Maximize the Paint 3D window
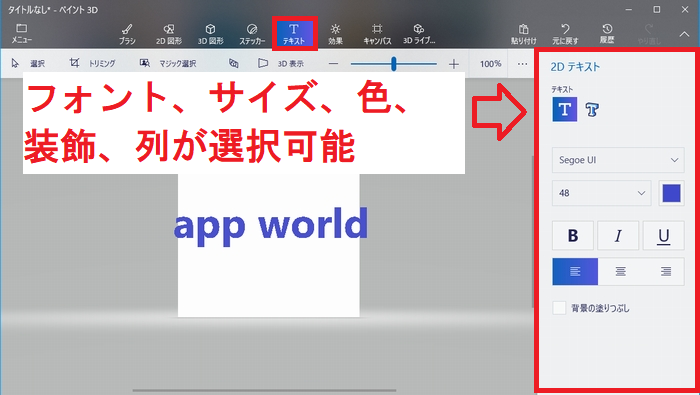Viewport: 700px width, 395px height. [657, 9]
